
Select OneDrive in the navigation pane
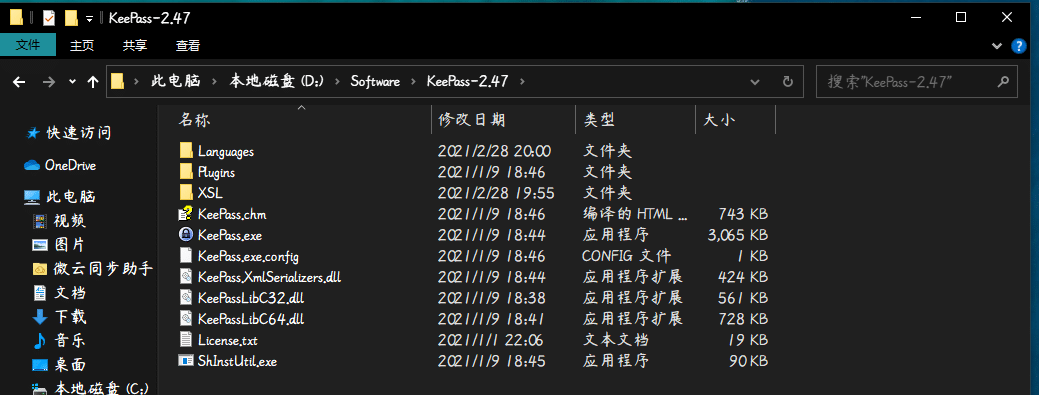click(x=70, y=165)
